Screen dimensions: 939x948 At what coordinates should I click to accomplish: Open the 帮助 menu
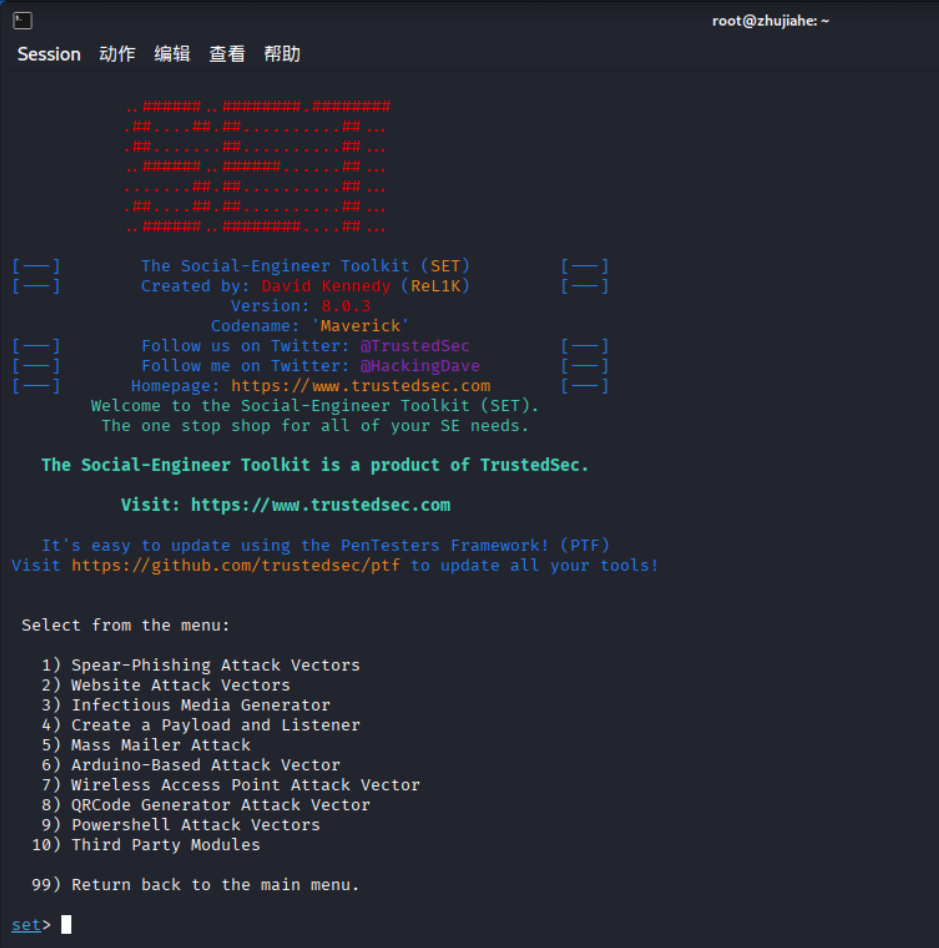click(282, 54)
